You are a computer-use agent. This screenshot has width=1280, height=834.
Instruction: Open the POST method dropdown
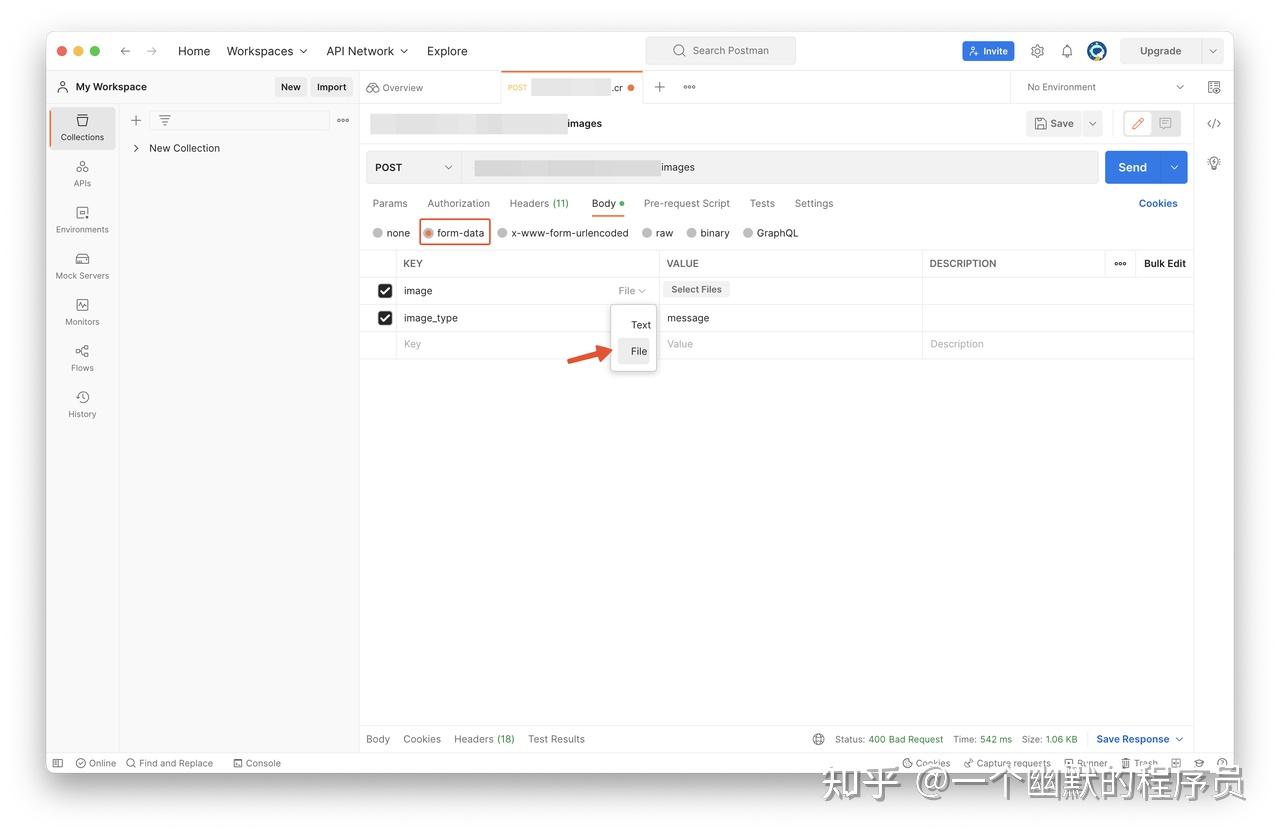pos(414,168)
